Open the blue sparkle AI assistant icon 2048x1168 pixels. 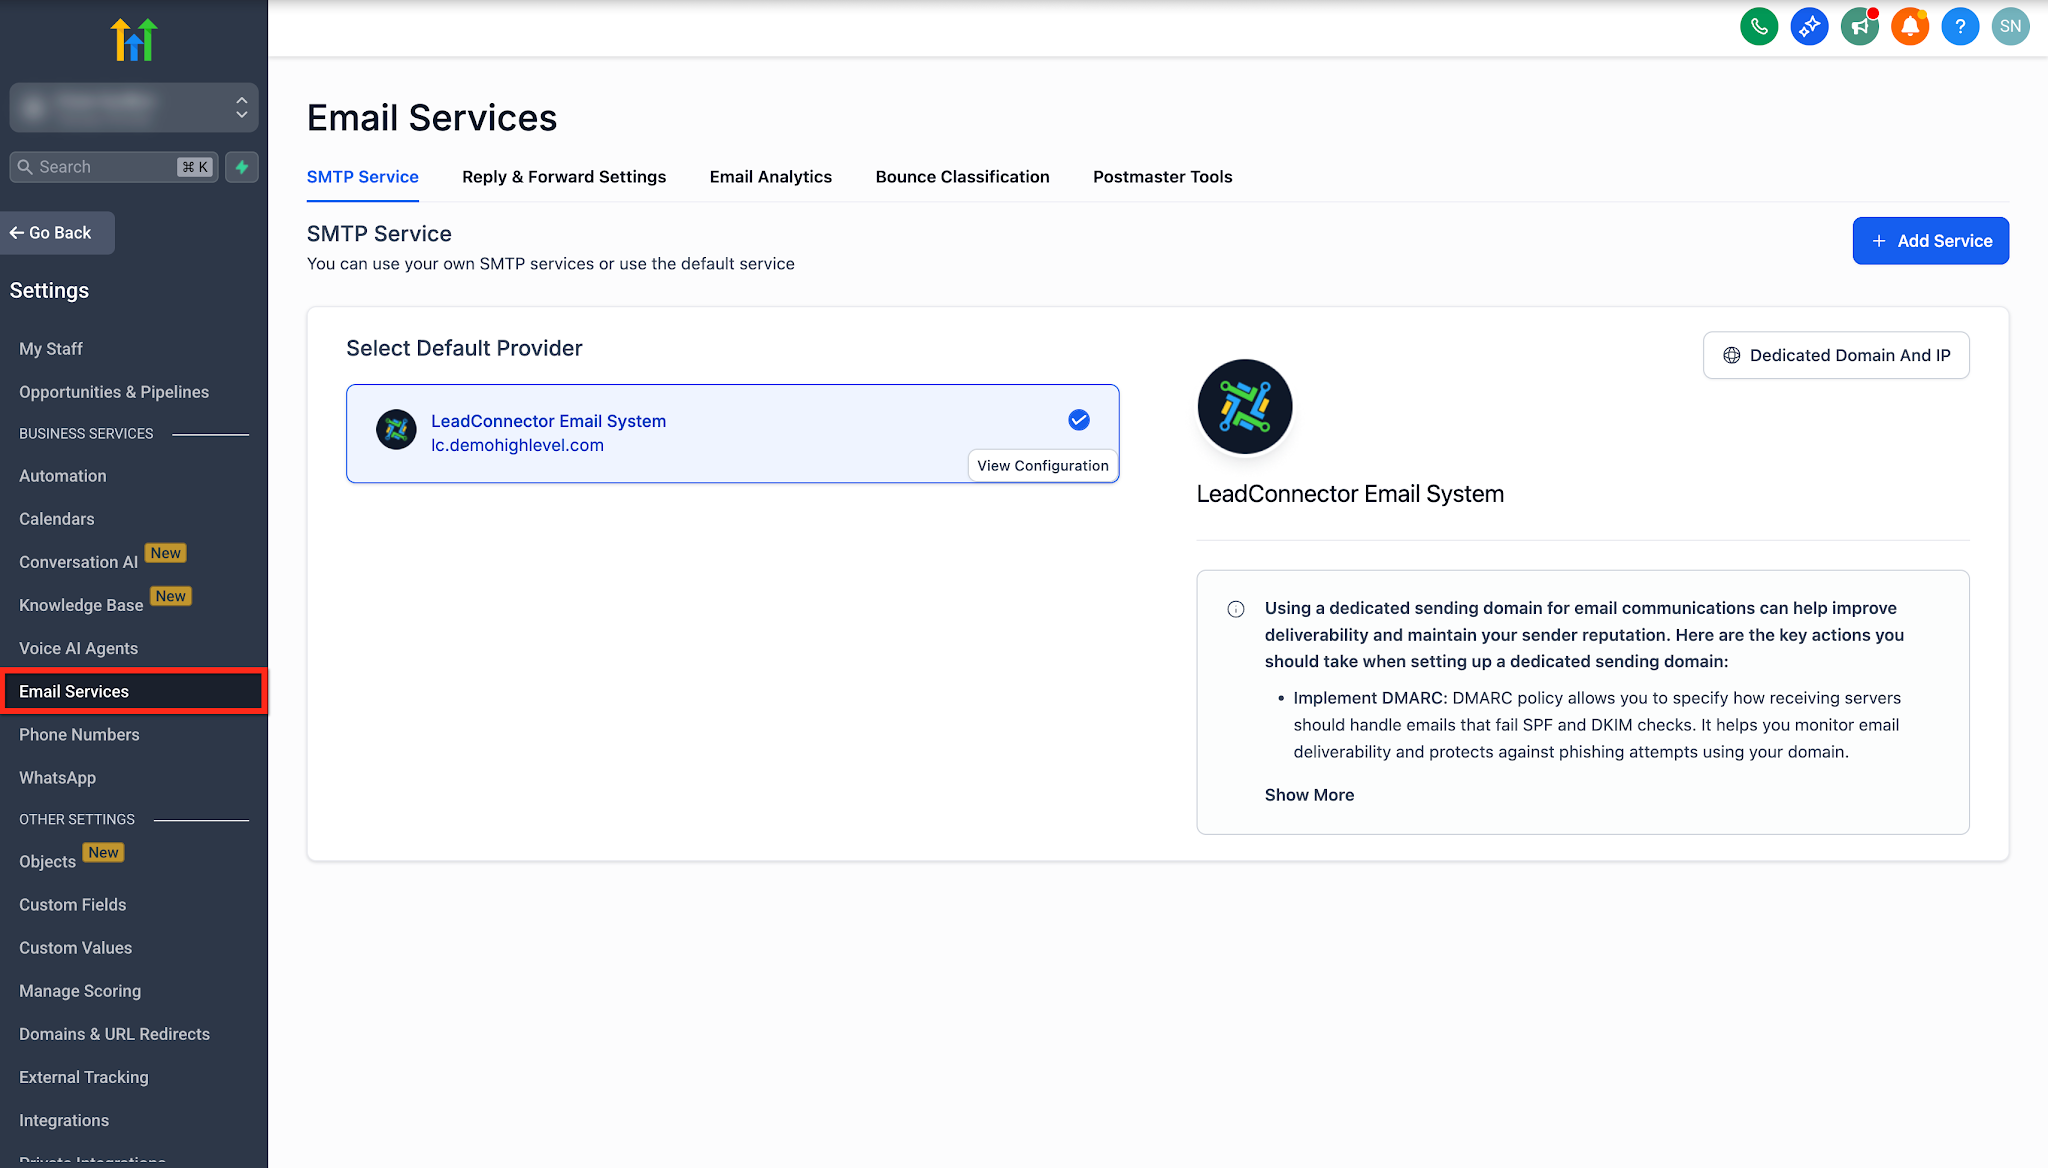tap(1809, 27)
